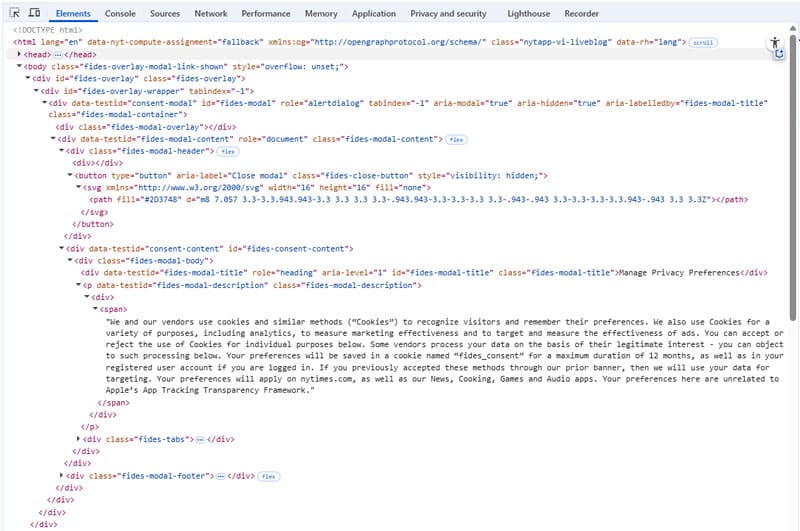The image size is (800, 531).
Task: Click the flex badge on fides-modal-header
Action: 228,151
